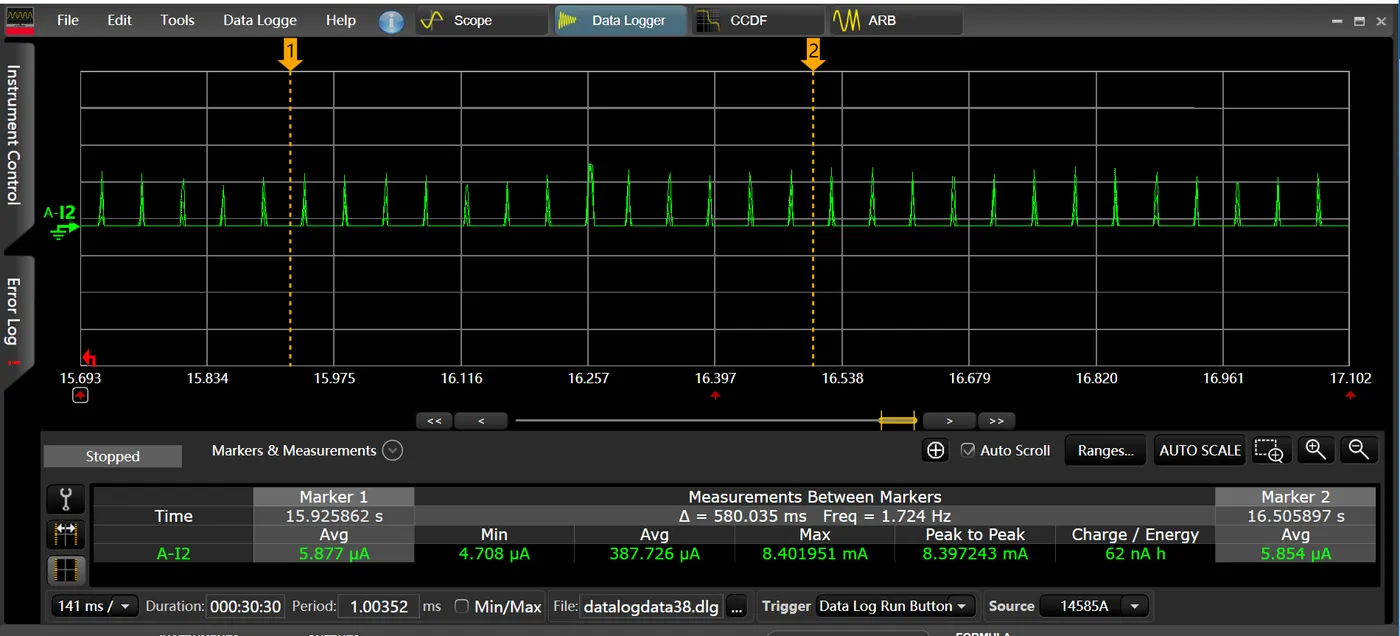Expand the Markers & Measurements chevron
This screenshot has height=636, width=1400.
(x=393, y=451)
